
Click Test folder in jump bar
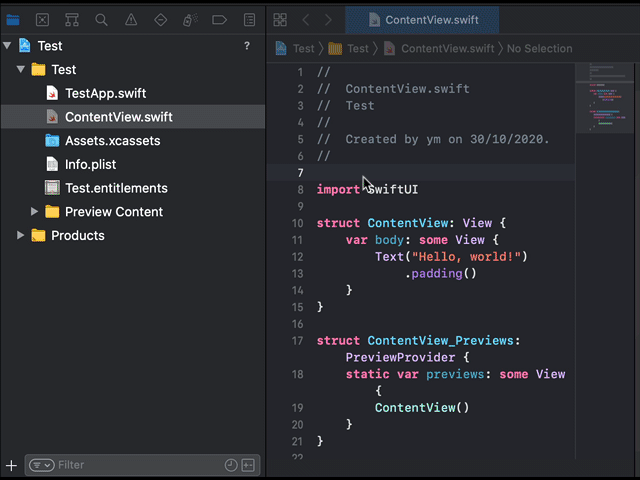(x=349, y=48)
